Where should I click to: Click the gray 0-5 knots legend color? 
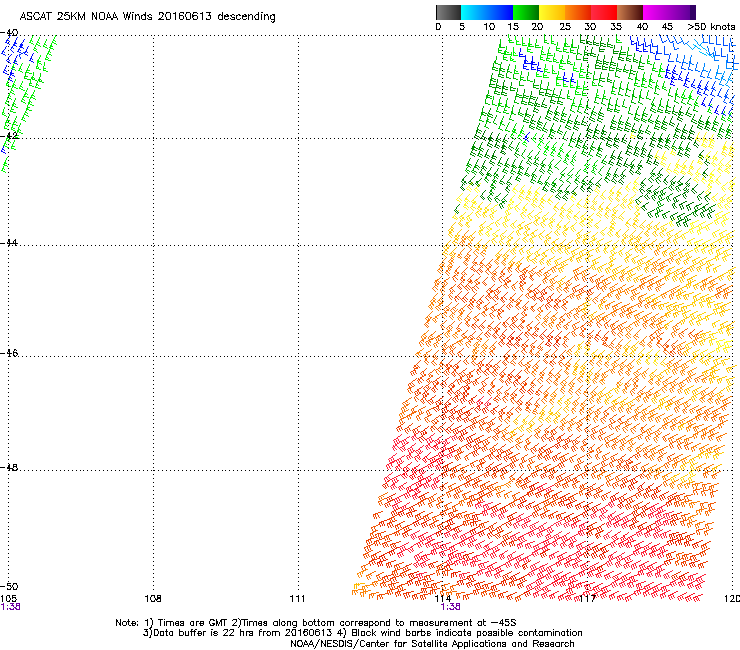(448, 12)
